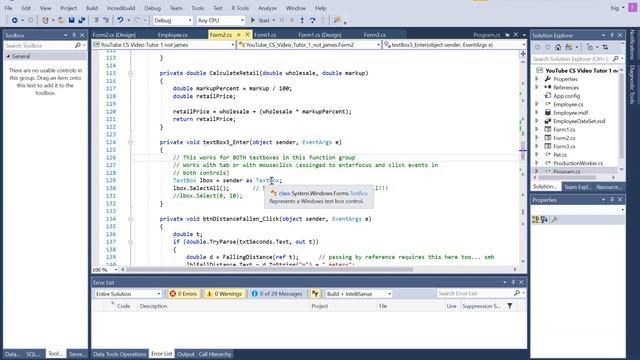
Task: Click the Redo arrow icon
Action: pos(137,20)
